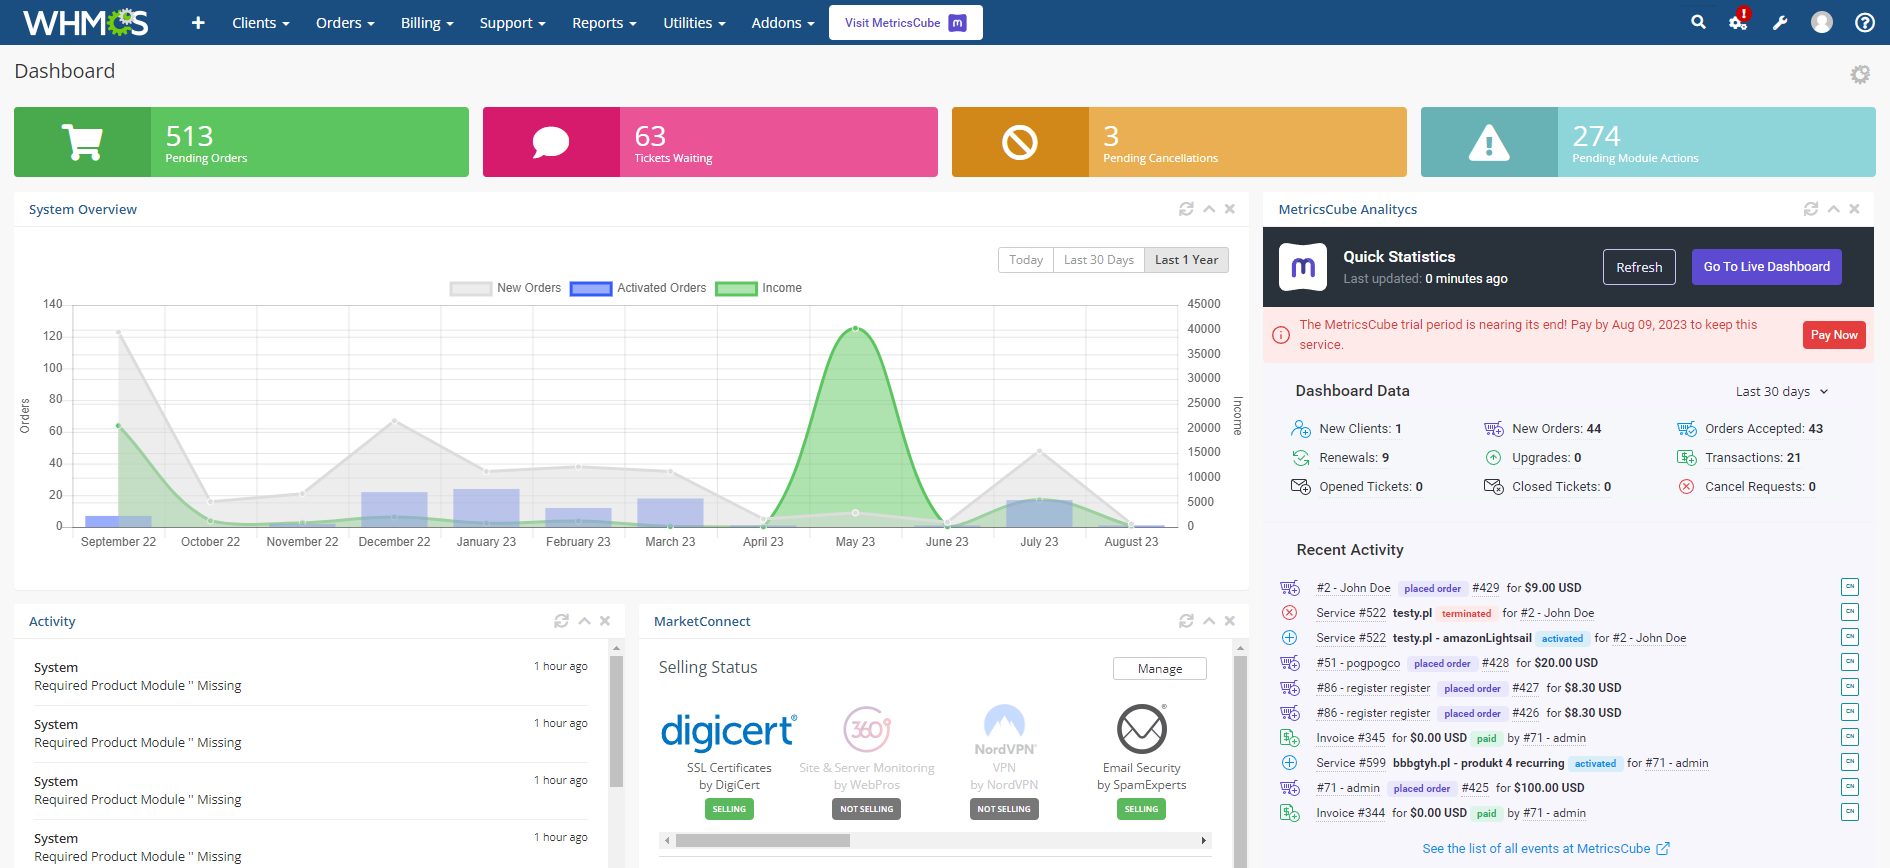Toggle Activated Orders legend item
Image resolution: width=1890 pixels, height=868 pixels.
click(x=638, y=288)
